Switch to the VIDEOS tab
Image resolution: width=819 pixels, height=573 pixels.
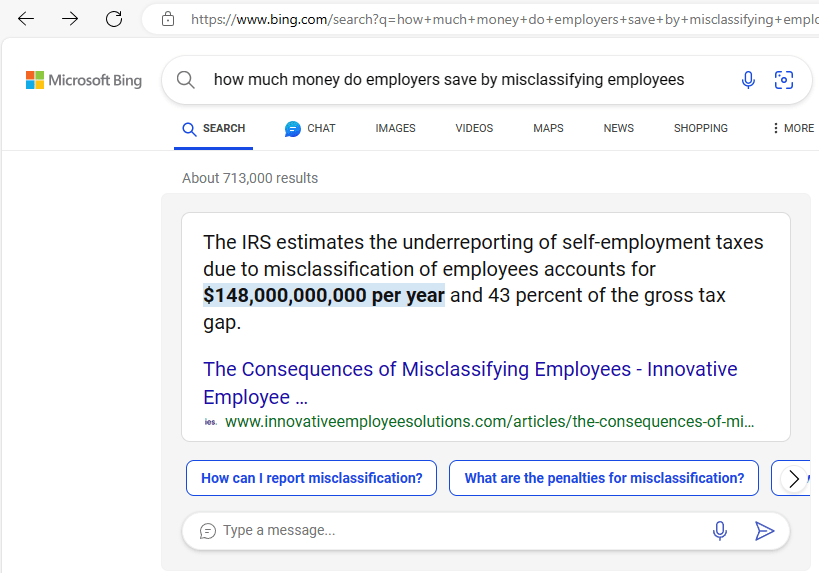tap(474, 128)
